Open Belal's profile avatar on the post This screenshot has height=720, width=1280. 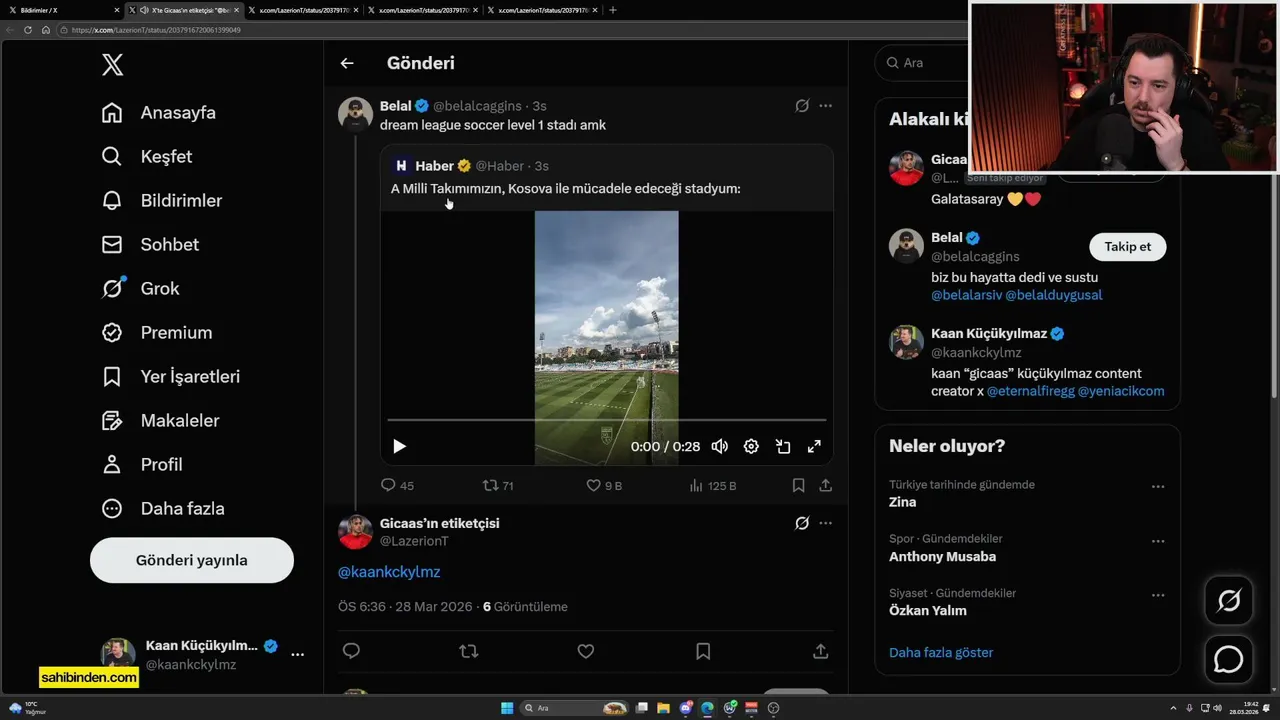click(x=355, y=115)
